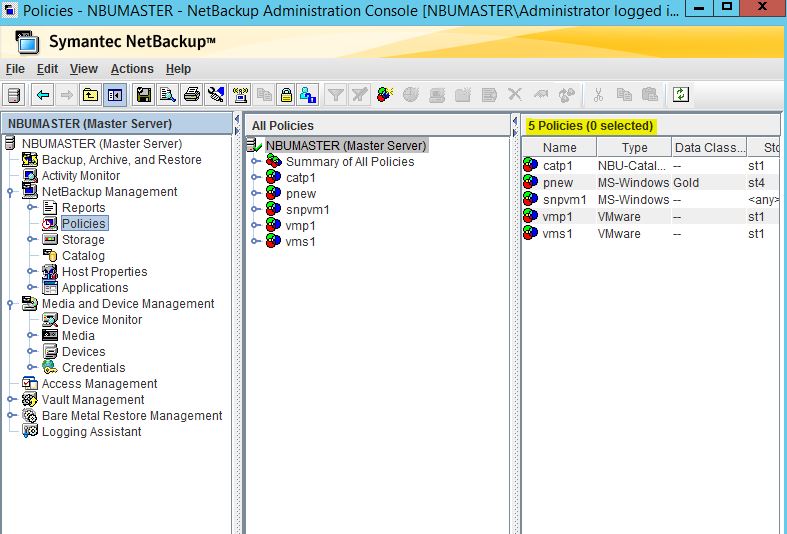Click the save floppy disk toolbar icon
Image resolution: width=787 pixels, height=534 pixels.
click(144, 95)
